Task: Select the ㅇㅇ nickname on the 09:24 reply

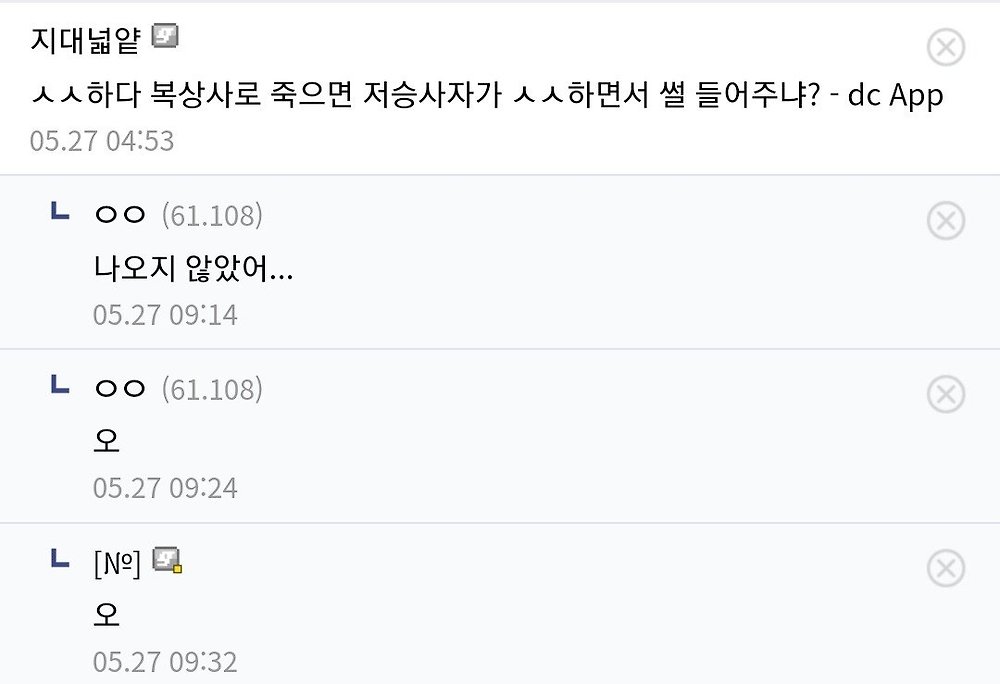Action: 120,388
